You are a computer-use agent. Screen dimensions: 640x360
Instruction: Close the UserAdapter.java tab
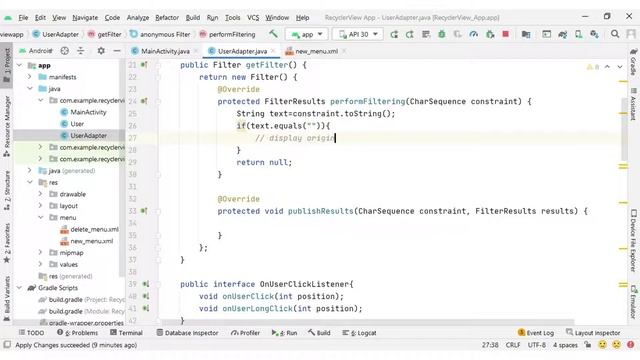pos(273,51)
